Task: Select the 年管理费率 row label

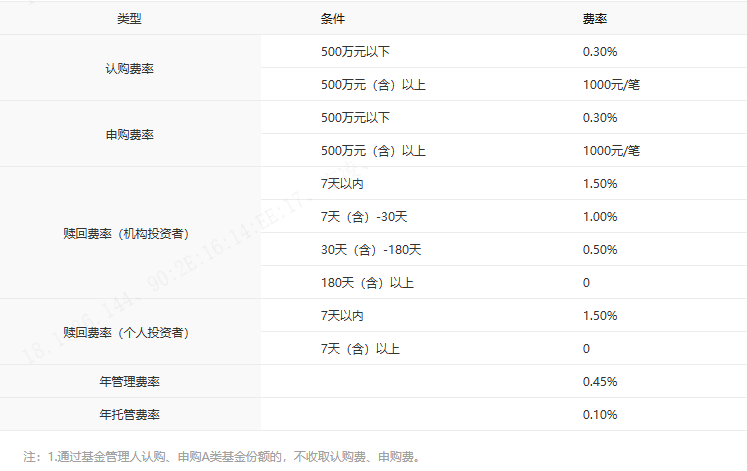Action: pos(129,382)
